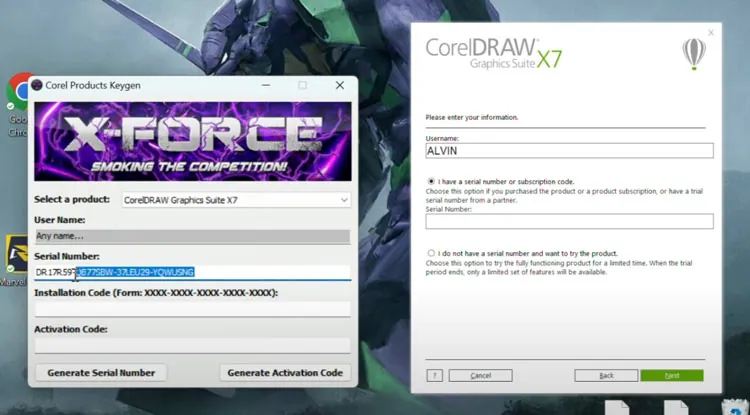Close the Corel Products Keygen window

coord(340,85)
